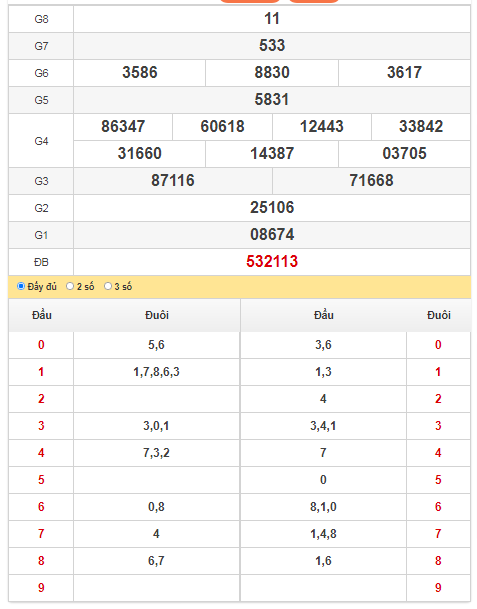Click the right "Đuôi" column header
Image resolution: width=477 pixels, height=609 pixels.
[439, 315]
